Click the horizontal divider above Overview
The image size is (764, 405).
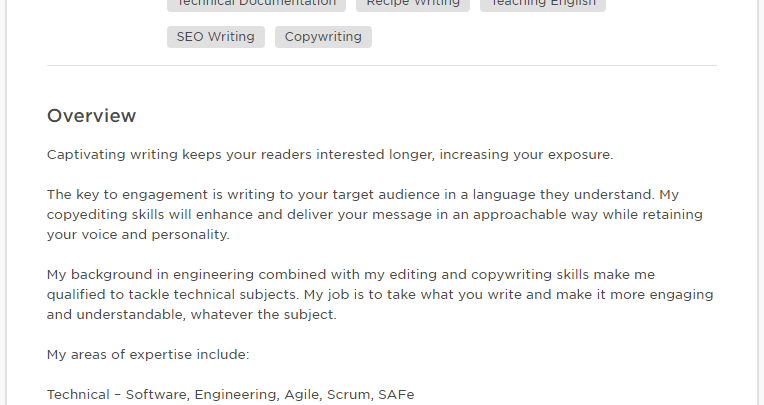click(x=381, y=66)
